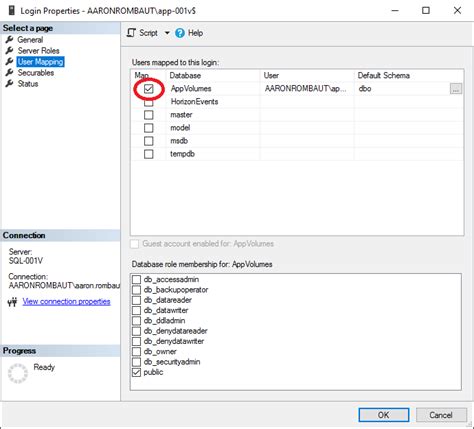Viewport: 474px width, 429px height.
Task: Click the blue Help question-mark icon
Action: (x=180, y=33)
